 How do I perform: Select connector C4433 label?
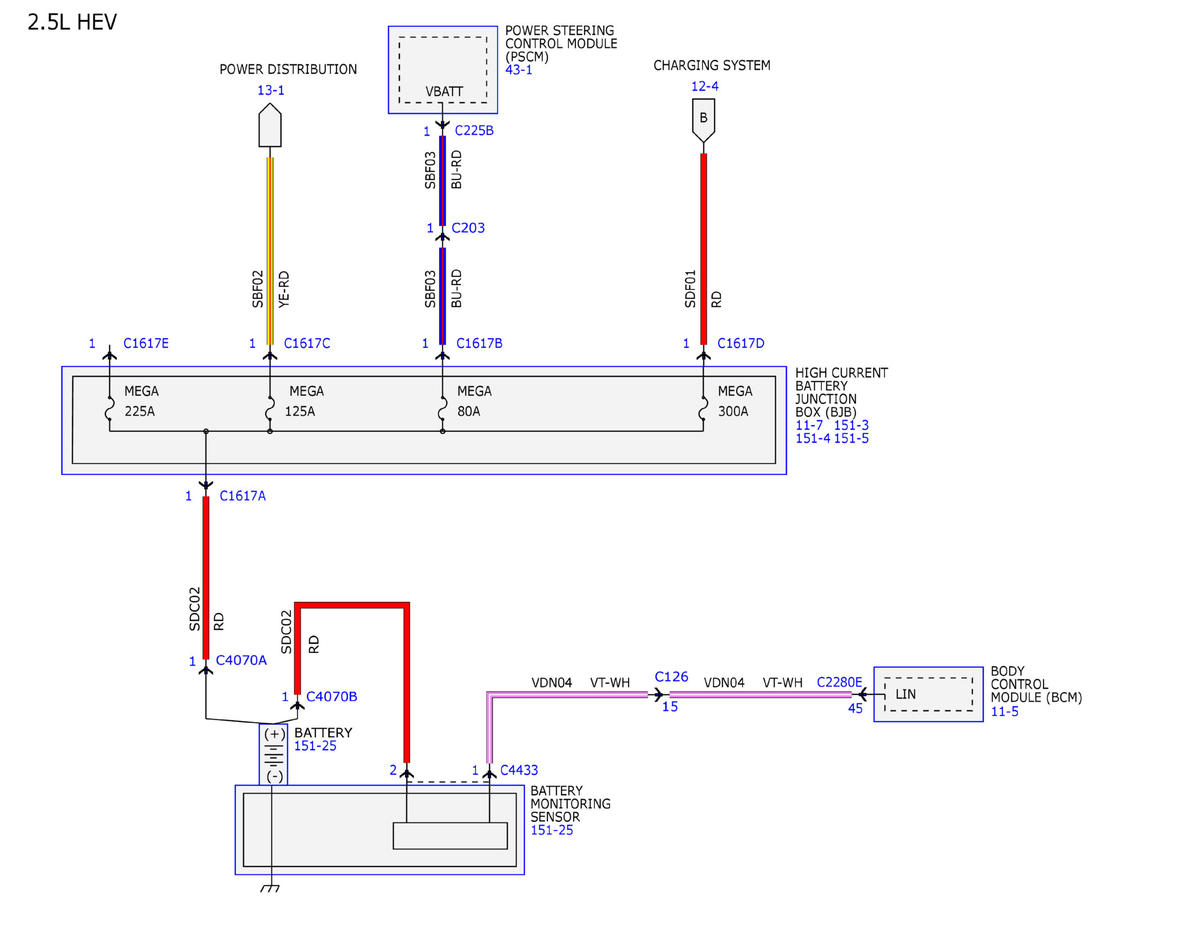point(519,770)
